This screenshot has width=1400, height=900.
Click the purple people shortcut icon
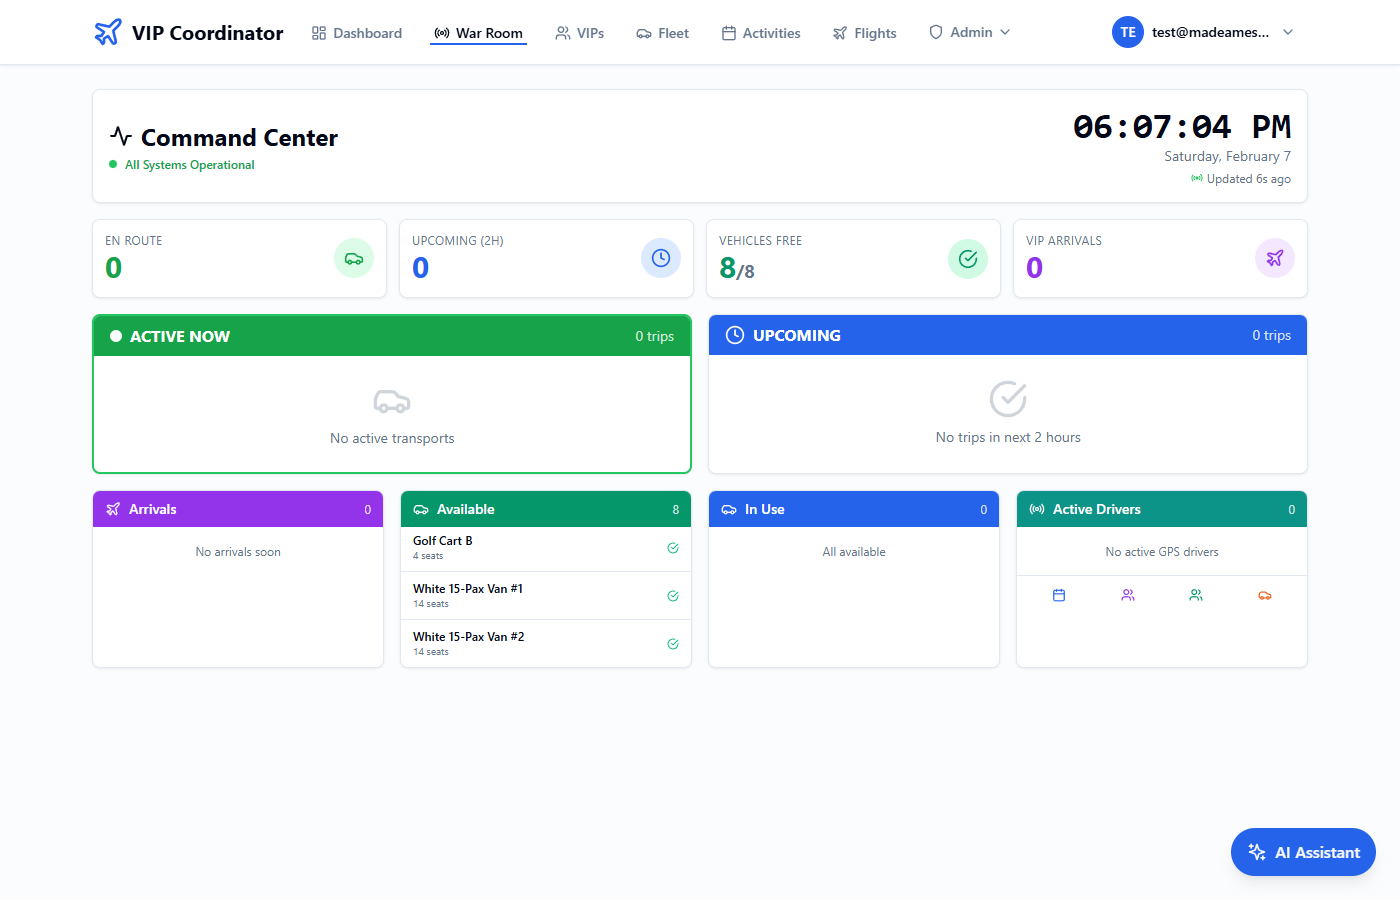pyautogui.click(x=1128, y=595)
